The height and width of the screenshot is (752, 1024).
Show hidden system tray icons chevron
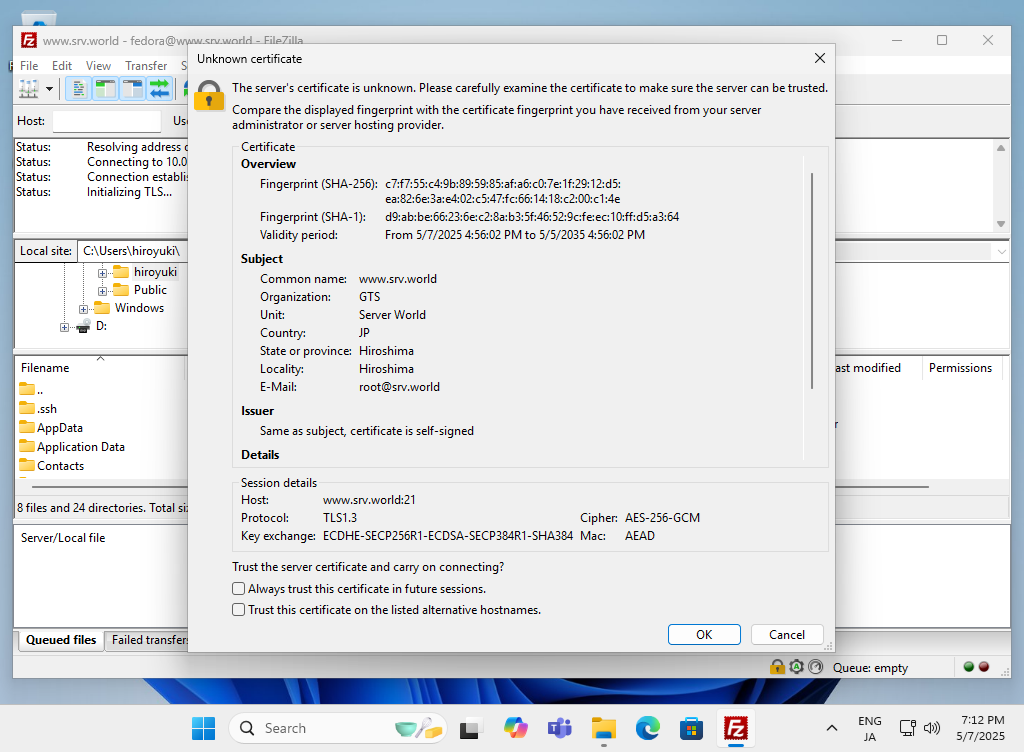coord(831,728)
